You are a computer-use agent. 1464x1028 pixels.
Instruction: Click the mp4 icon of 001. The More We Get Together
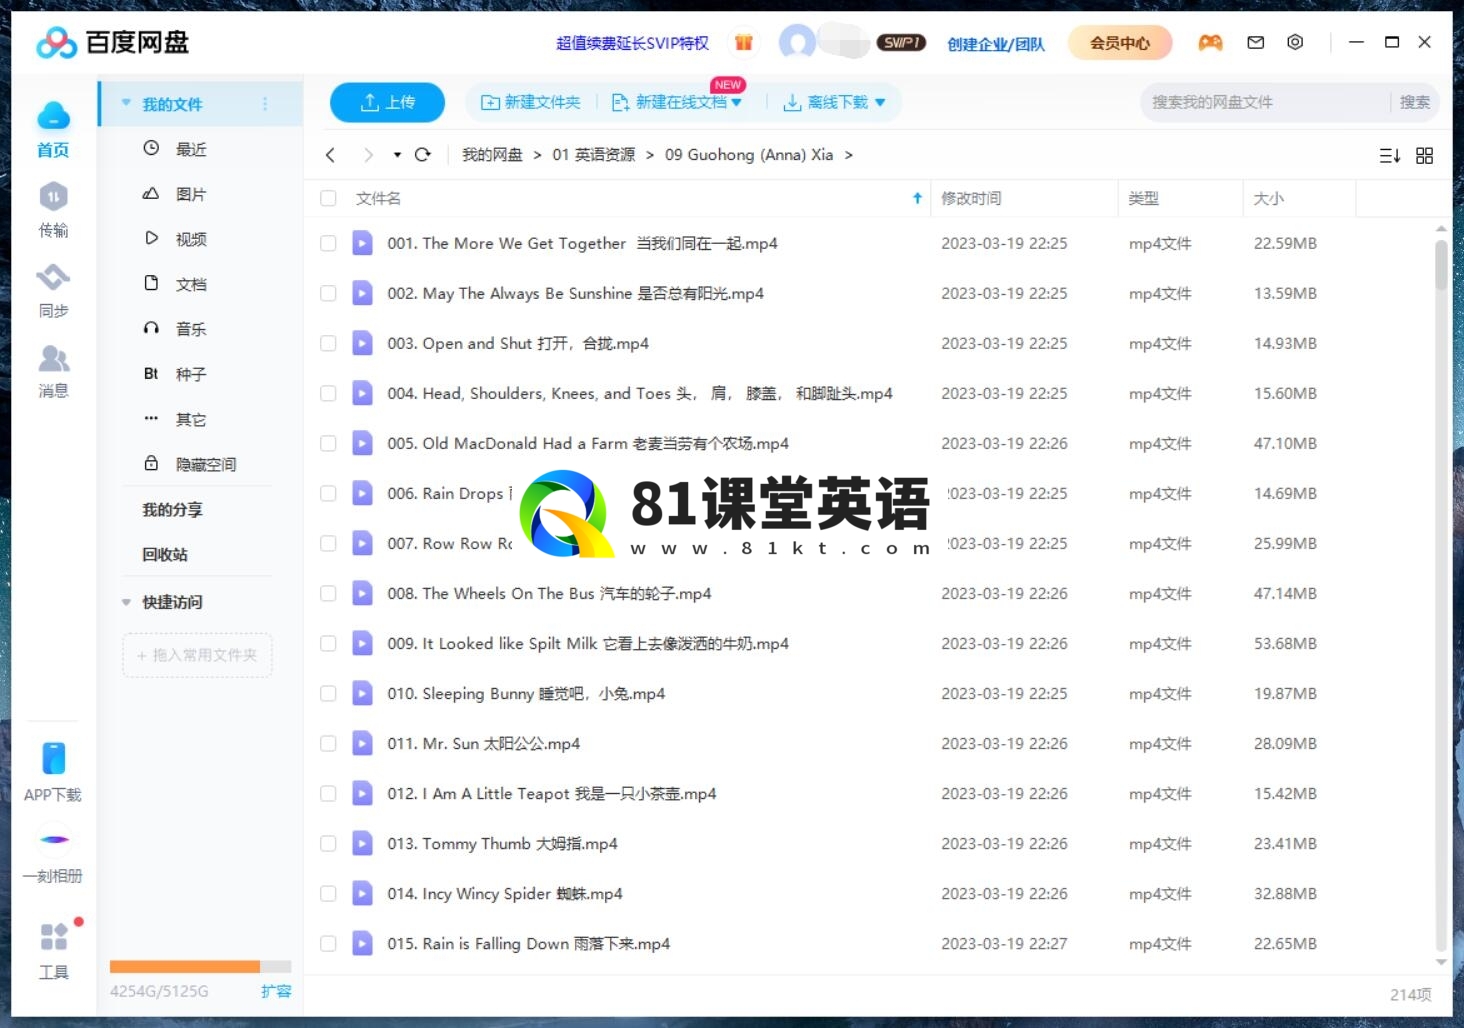[x=362, y=243]
